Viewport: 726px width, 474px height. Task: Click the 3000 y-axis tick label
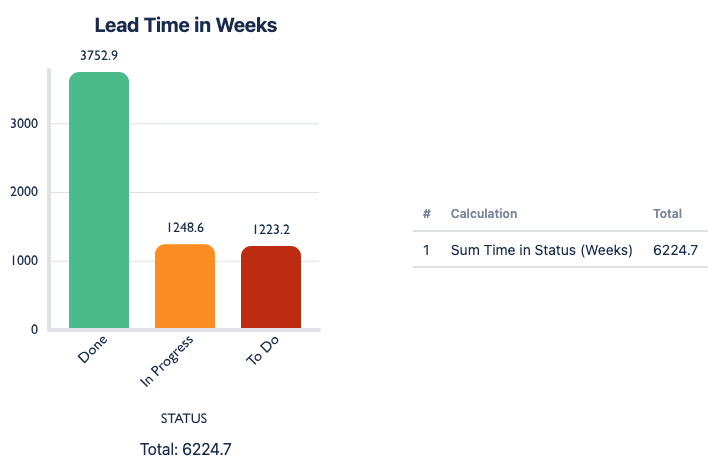[x=24, y=124]
